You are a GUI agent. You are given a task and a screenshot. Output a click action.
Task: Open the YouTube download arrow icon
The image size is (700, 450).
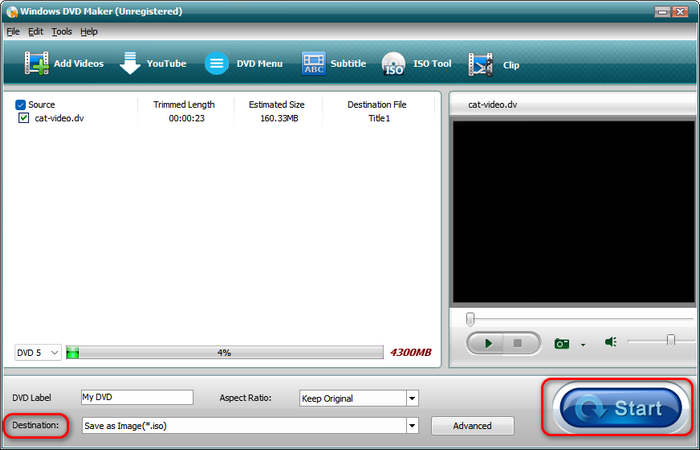(x=130, y=63)
